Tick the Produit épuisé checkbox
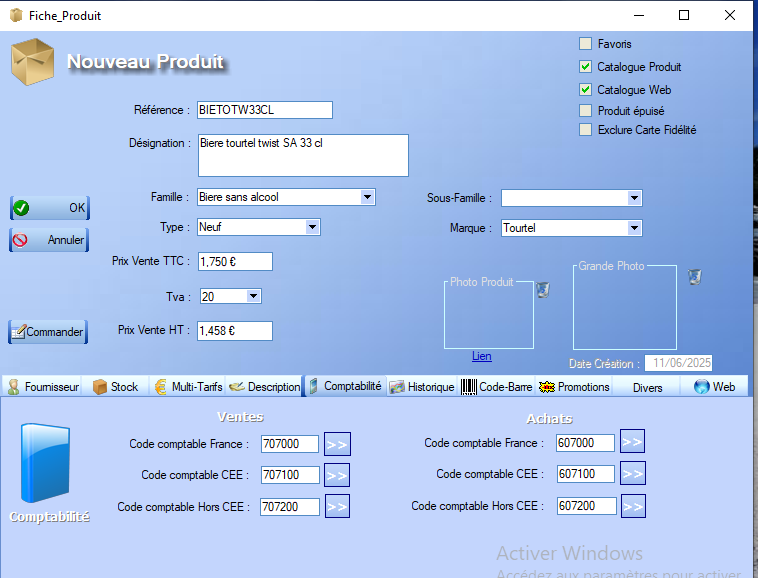The height and width of the screenshot is (578, 758). click(x=586, y=111)
